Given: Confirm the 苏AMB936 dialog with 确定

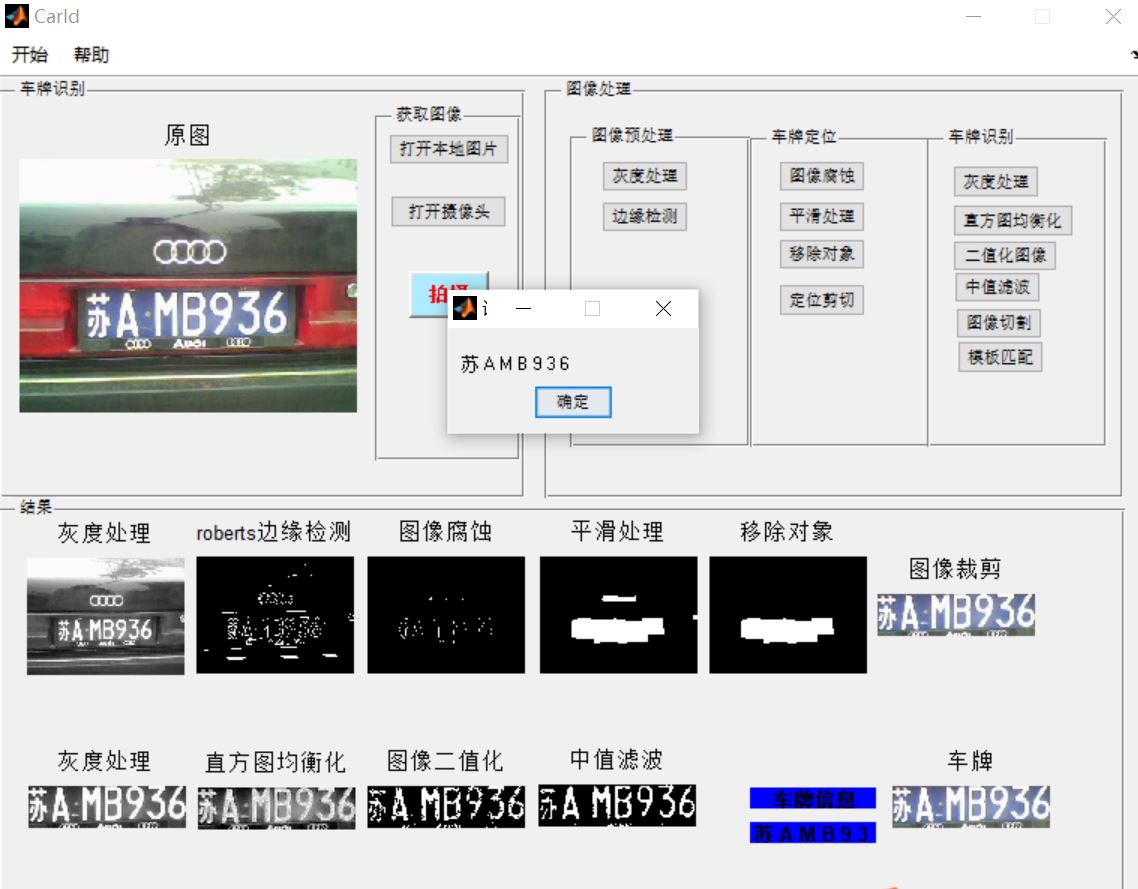Looking at the screenshot, I should click(x=573, y=402).
